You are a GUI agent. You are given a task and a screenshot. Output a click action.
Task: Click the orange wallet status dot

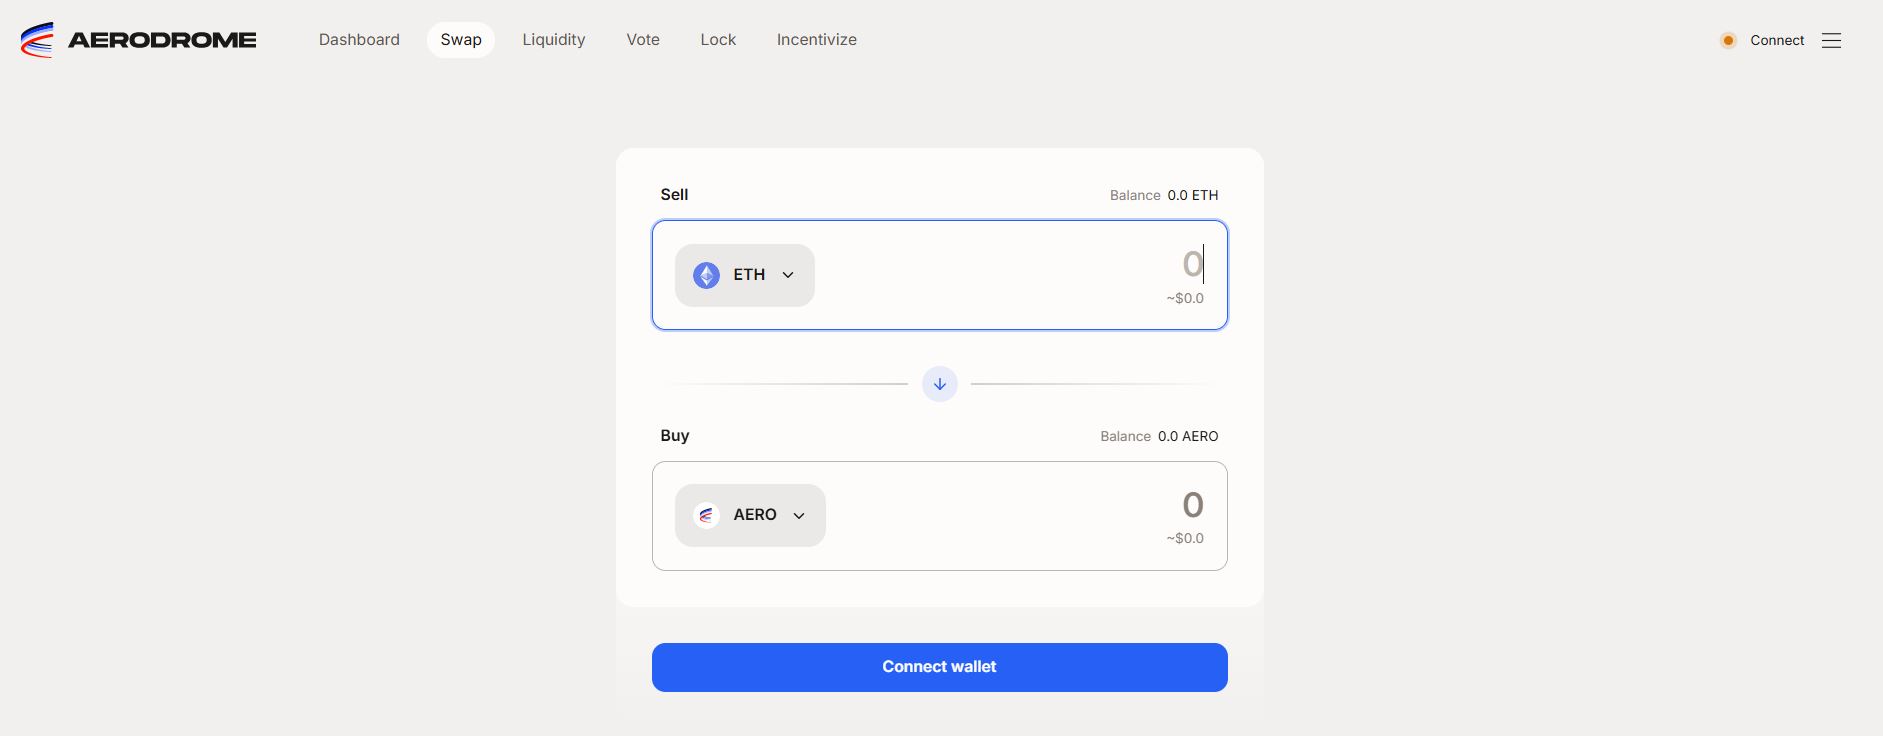coord(1728,40)
